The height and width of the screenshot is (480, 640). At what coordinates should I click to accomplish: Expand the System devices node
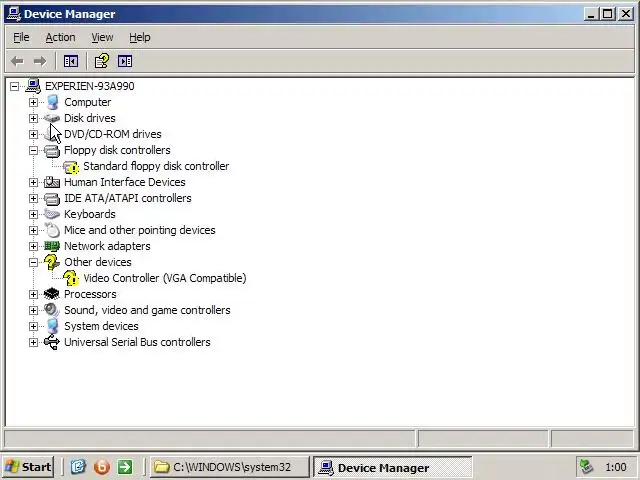[33, 326]
